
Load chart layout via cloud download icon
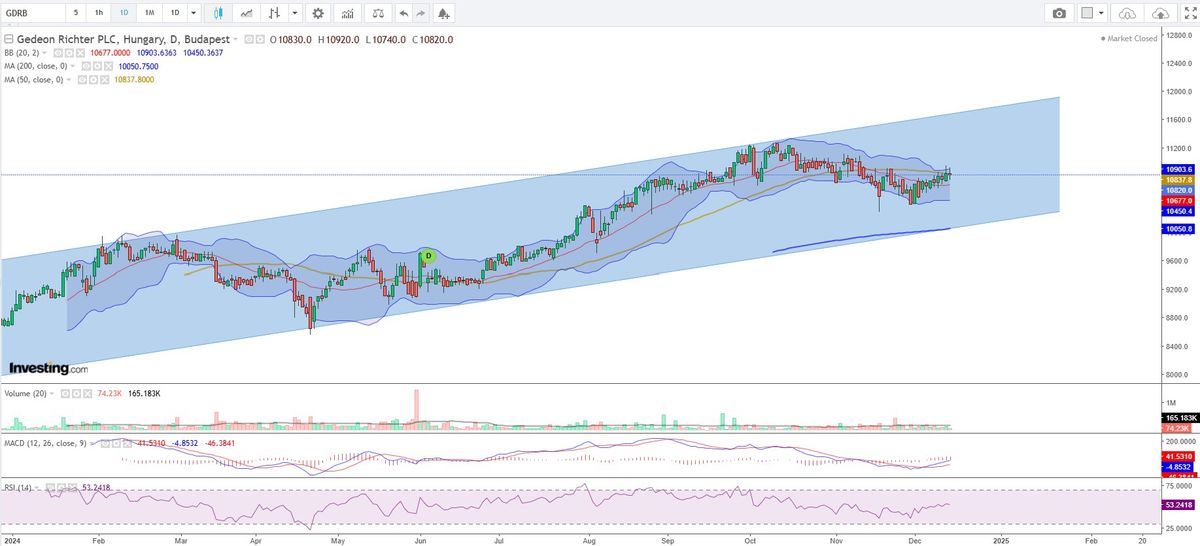[x=1127, y=13]
